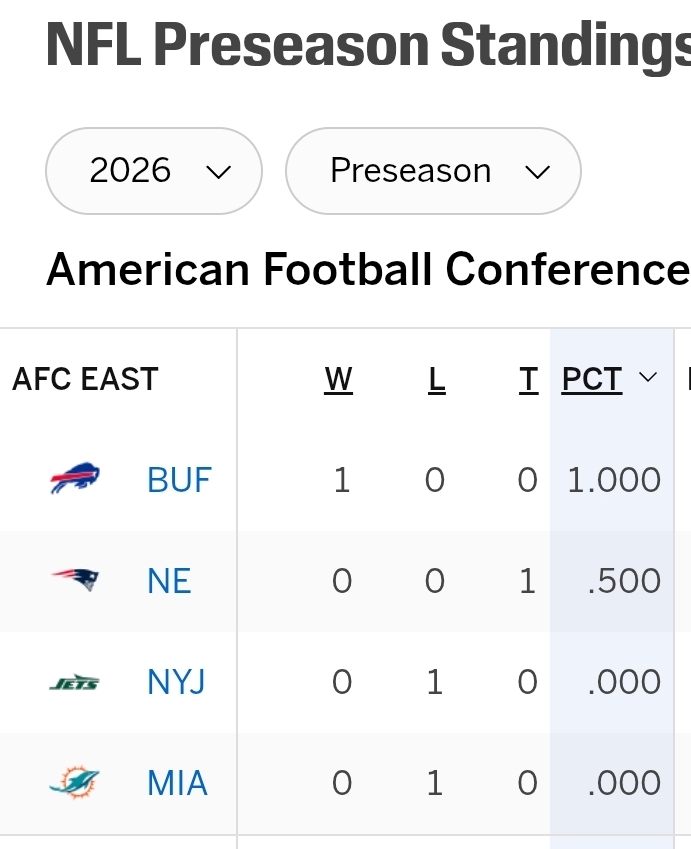Click the chevron in Preseason selector

(538, 172)
